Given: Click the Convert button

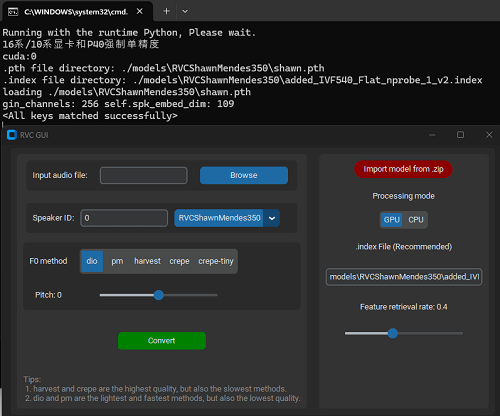Looking at the screenshot, I should click(162, 341).
